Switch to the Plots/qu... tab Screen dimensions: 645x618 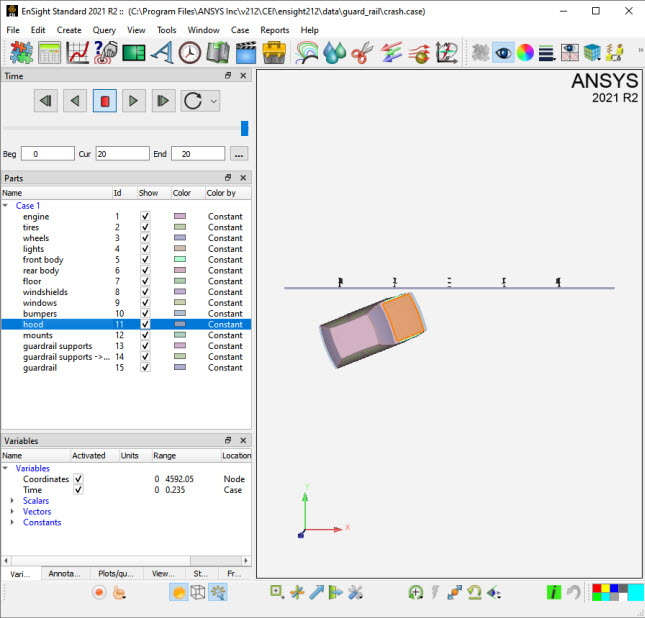coord(116,574)
